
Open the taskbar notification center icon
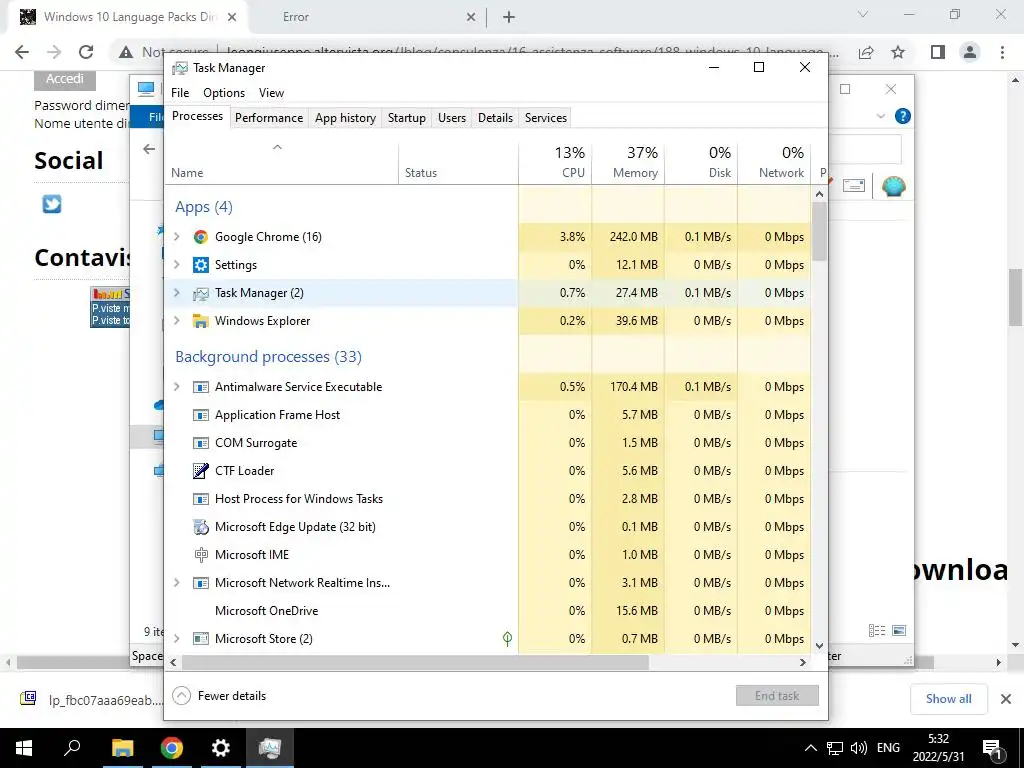point(992,748)
